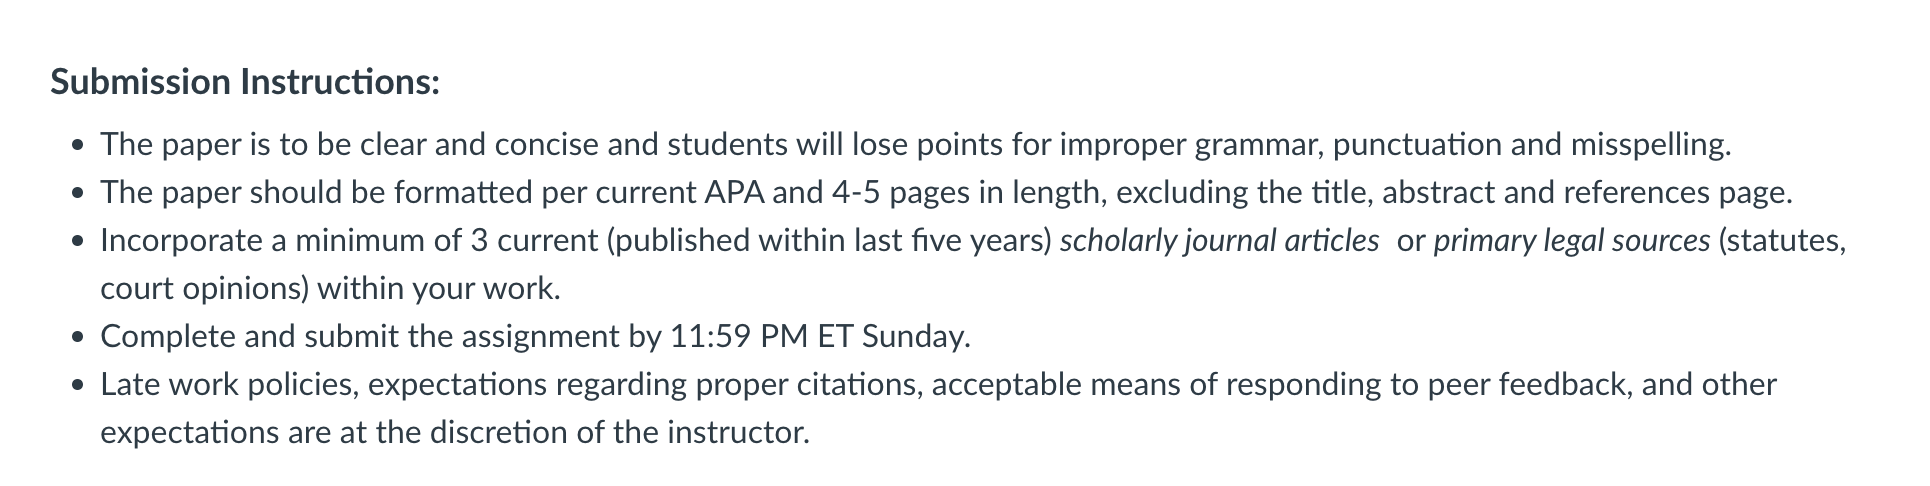The image size is (1930, 486).
Task: Click the "Submission Instructions:" heading
Action: click(x=245, y=82)
